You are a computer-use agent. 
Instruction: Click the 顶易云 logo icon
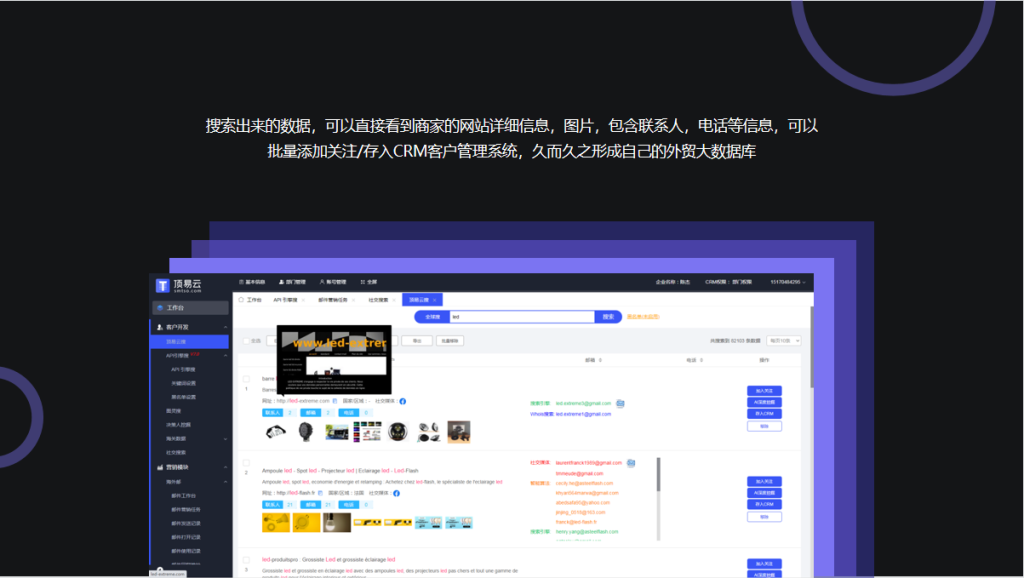(x=162, y=285)
